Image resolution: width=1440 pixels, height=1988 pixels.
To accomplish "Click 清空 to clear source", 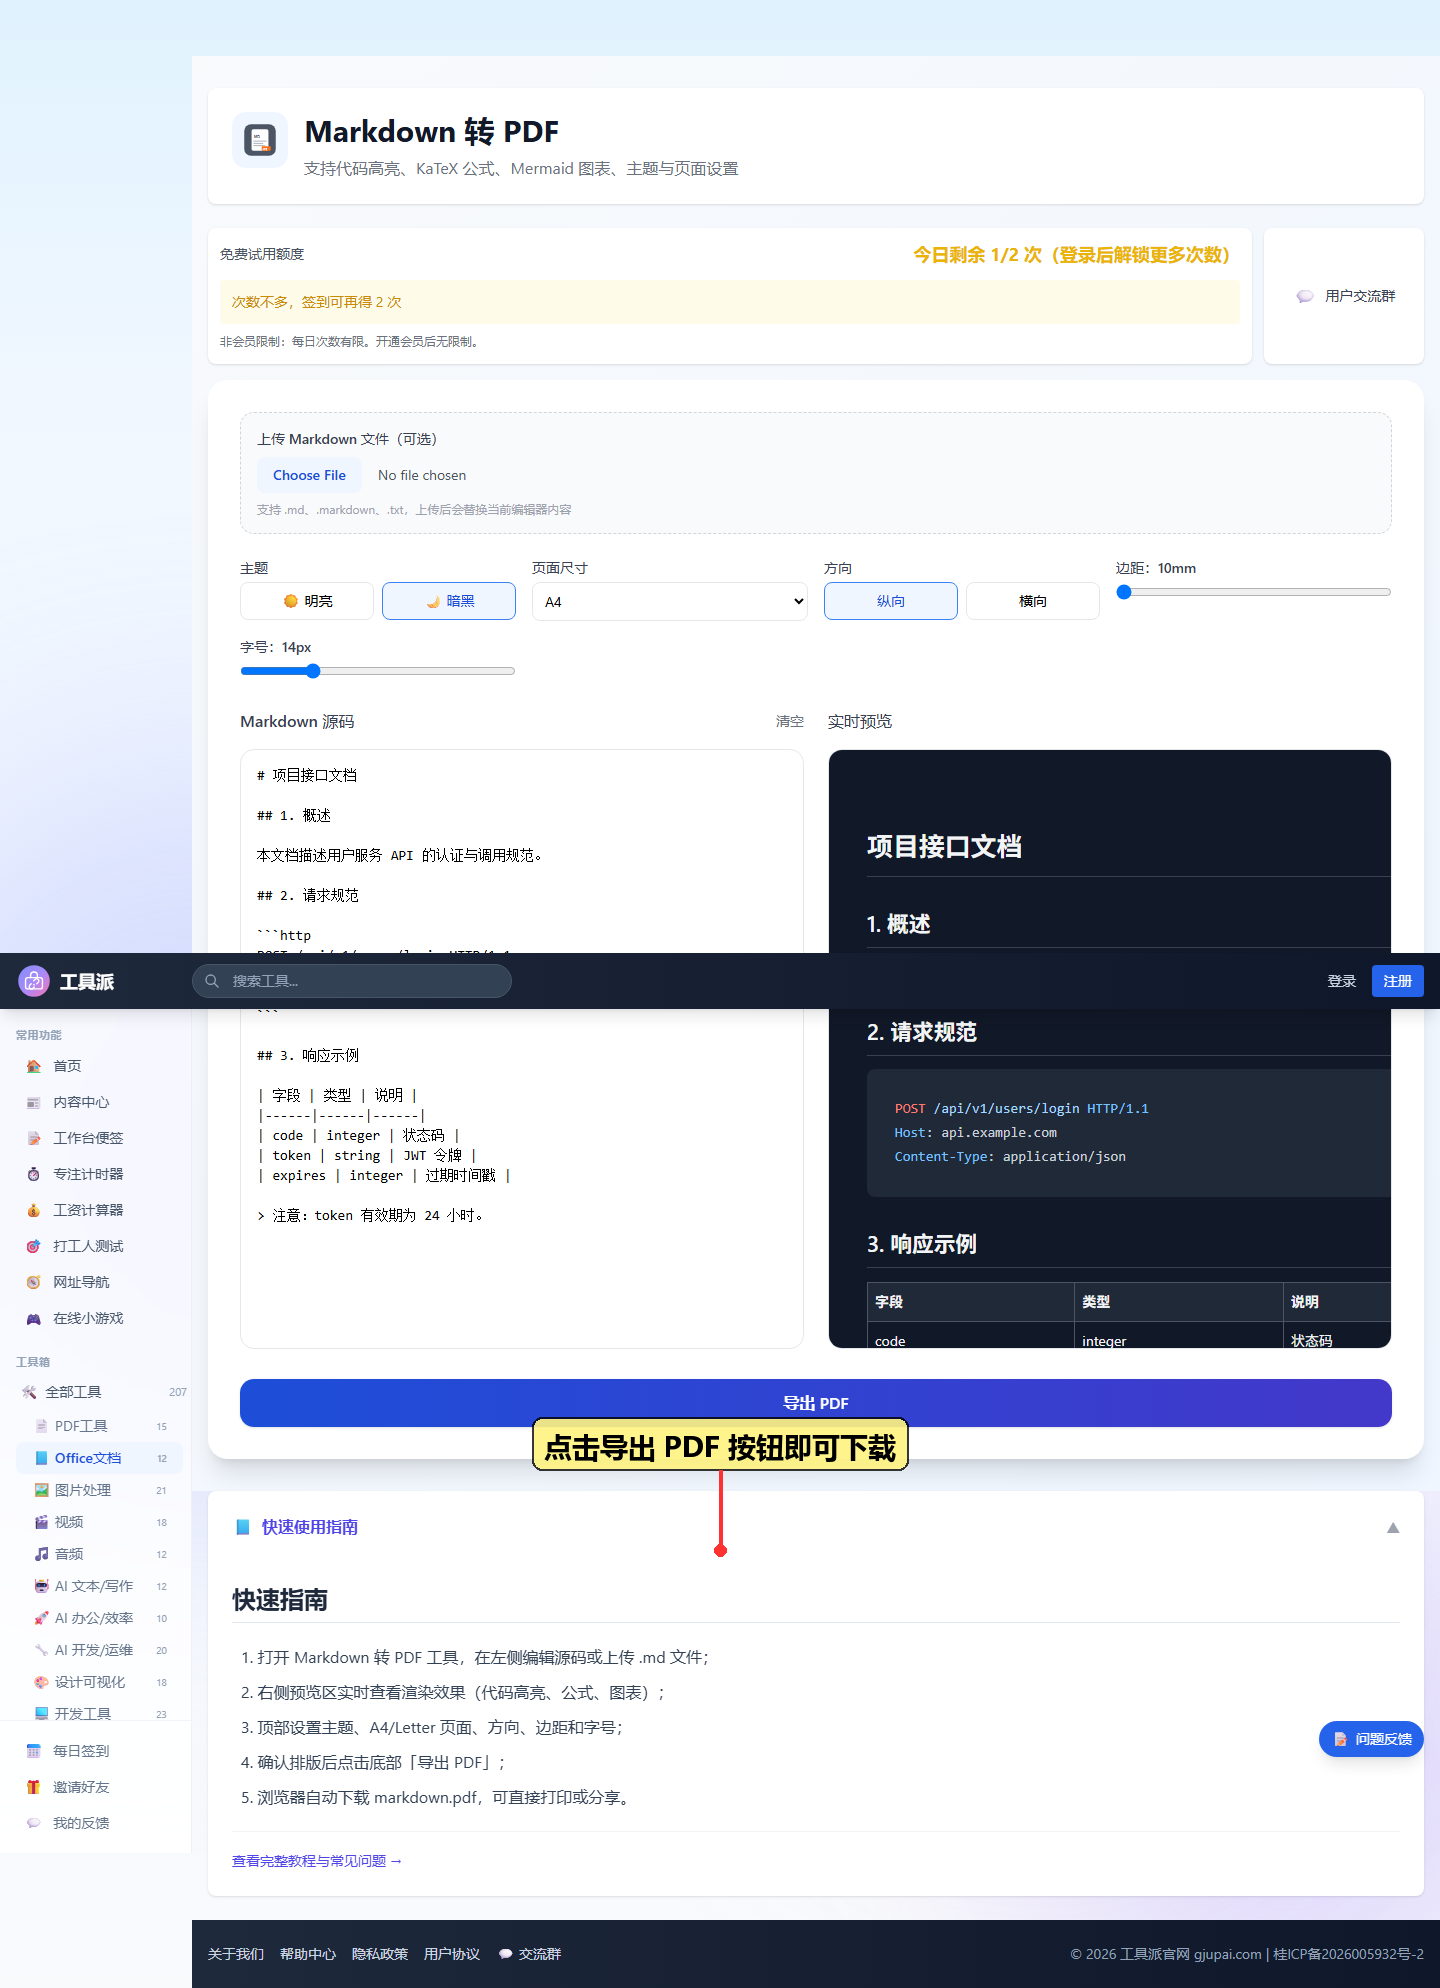I will (x=790, y=721).
